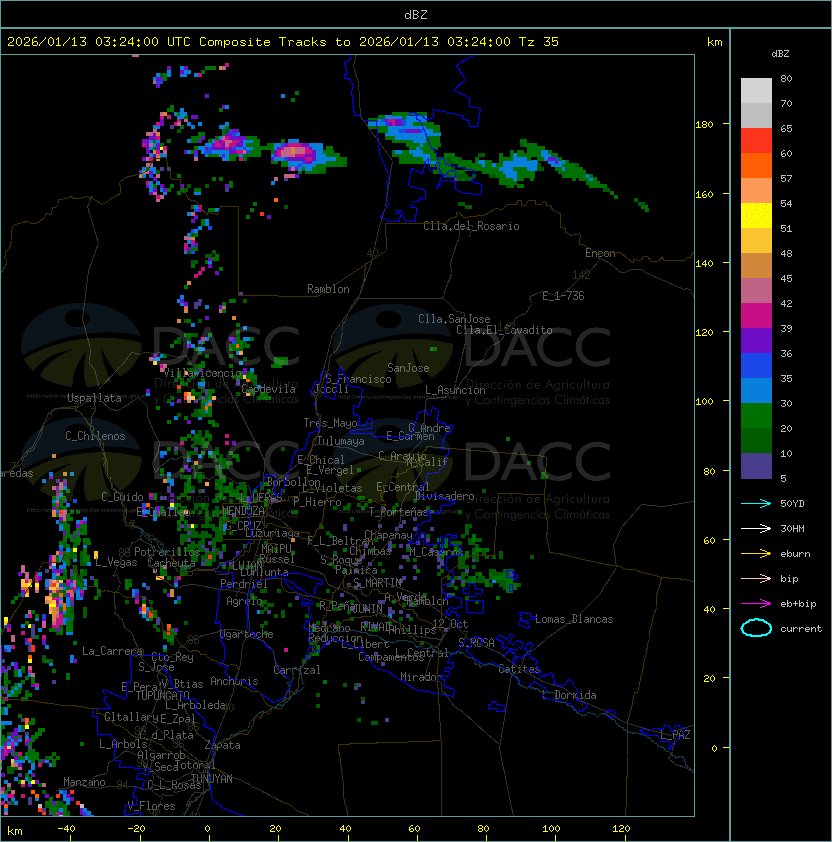Click the 'MENDOZA' city label
This screenshot has height=842, width=832.
[243, 511]
